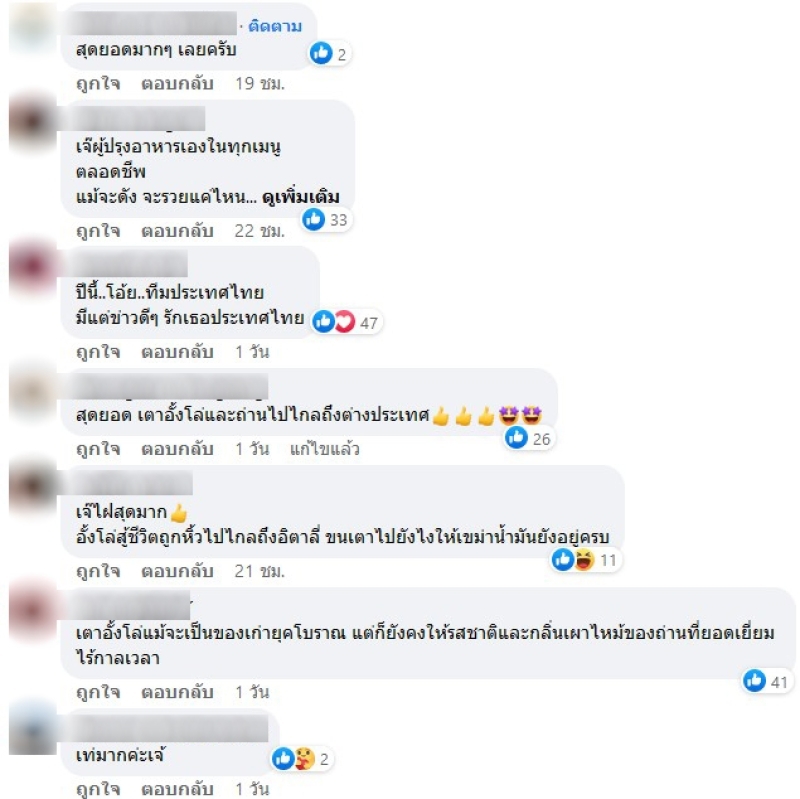The width and height of the screenshot is (800, 799).
Task: Open the 19 ชม. timestamp on the first comment
Action: pyautogui.click(x=259, y=83)
